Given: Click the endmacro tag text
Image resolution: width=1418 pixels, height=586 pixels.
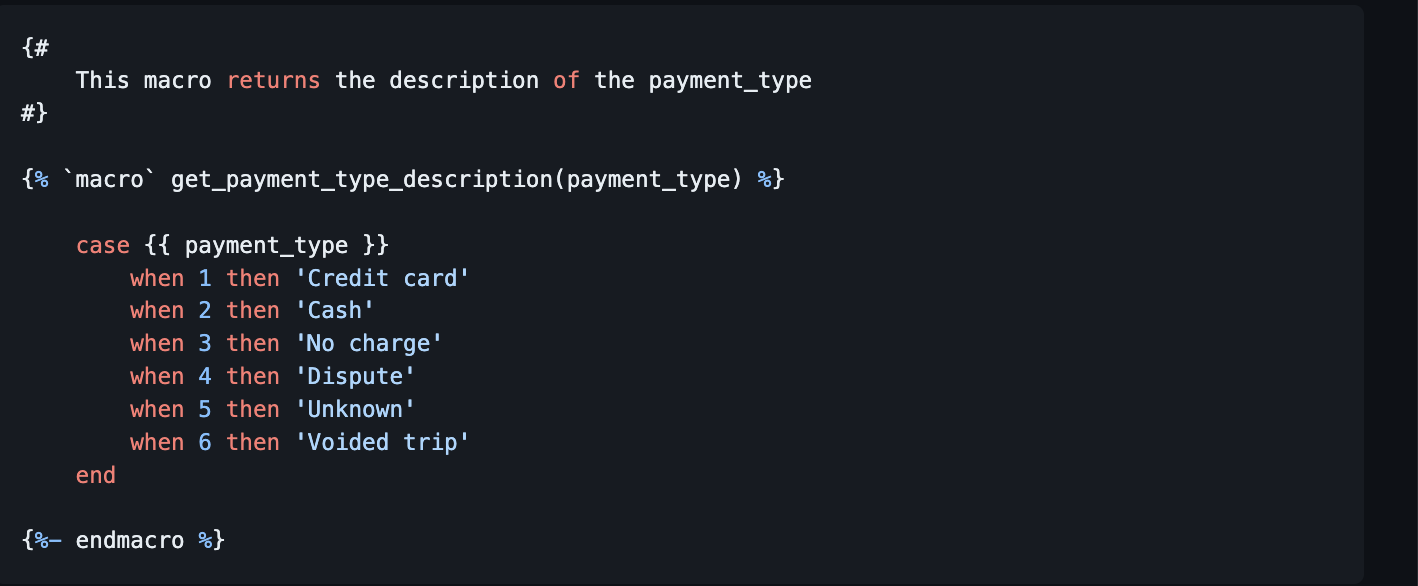Looking at the screenshot, I should pyautogui.click(x=130, y=541).
